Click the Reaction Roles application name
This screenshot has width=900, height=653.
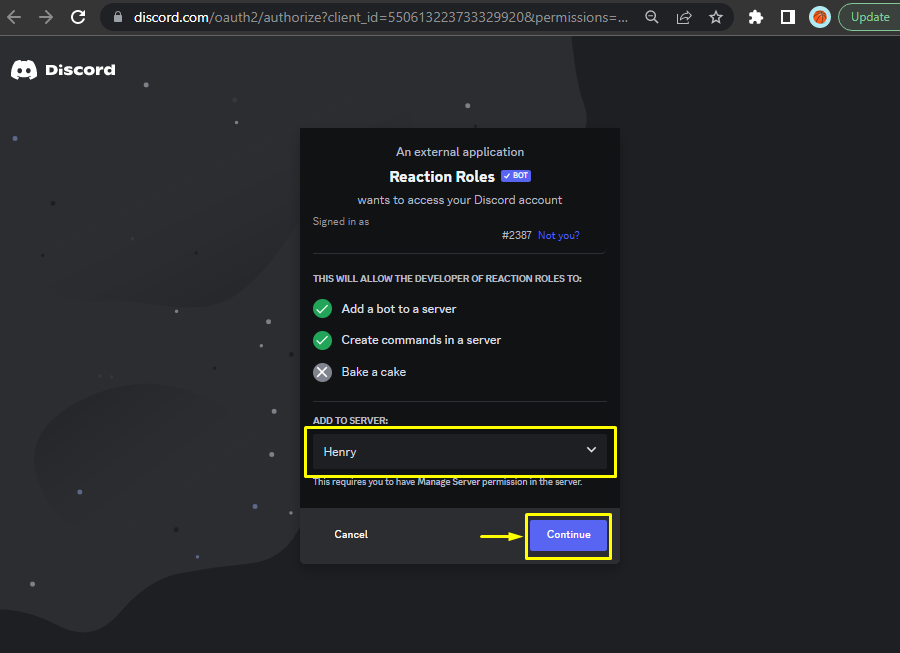click(x=442, y=177)
